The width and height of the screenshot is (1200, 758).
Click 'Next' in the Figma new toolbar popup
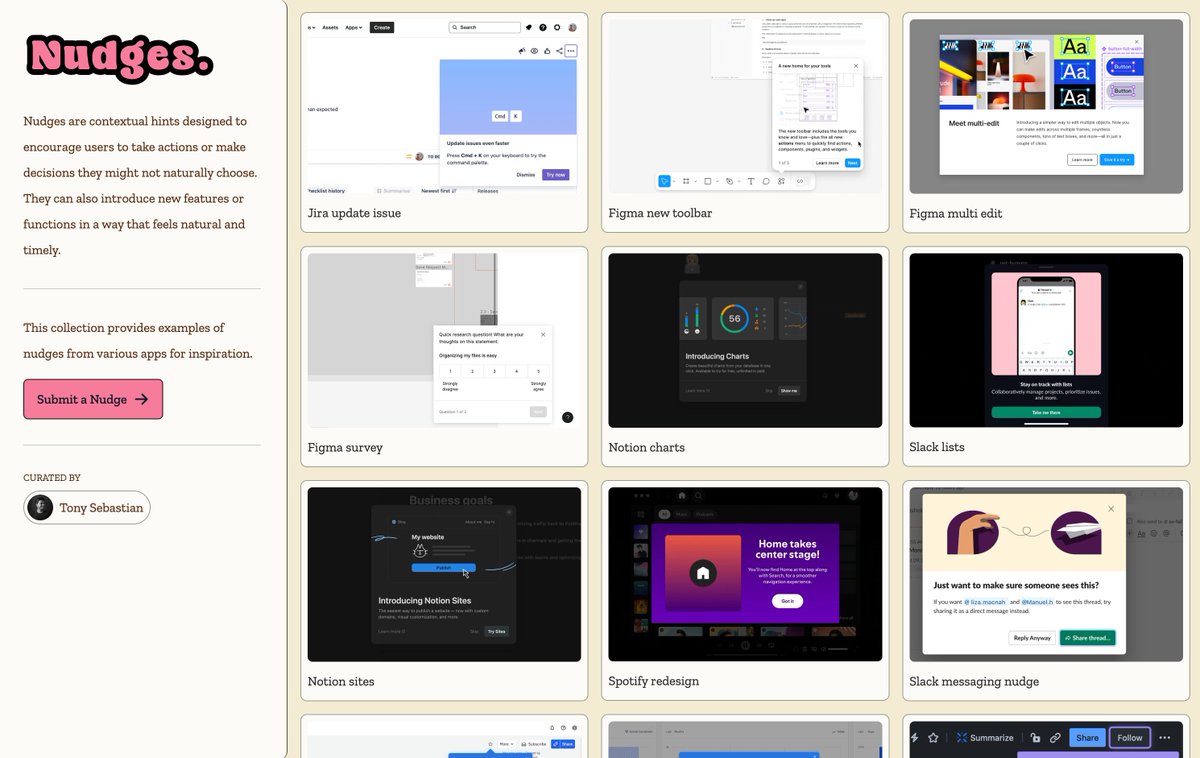pyautogui.click(x=852, y=162)
